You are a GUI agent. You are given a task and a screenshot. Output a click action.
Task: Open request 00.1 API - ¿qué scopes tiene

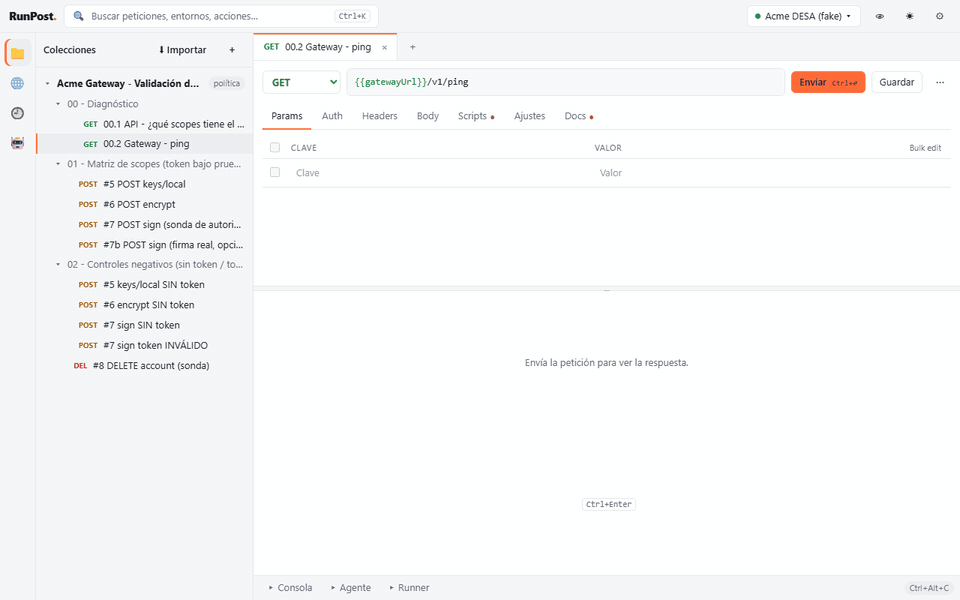click(144, 124)
